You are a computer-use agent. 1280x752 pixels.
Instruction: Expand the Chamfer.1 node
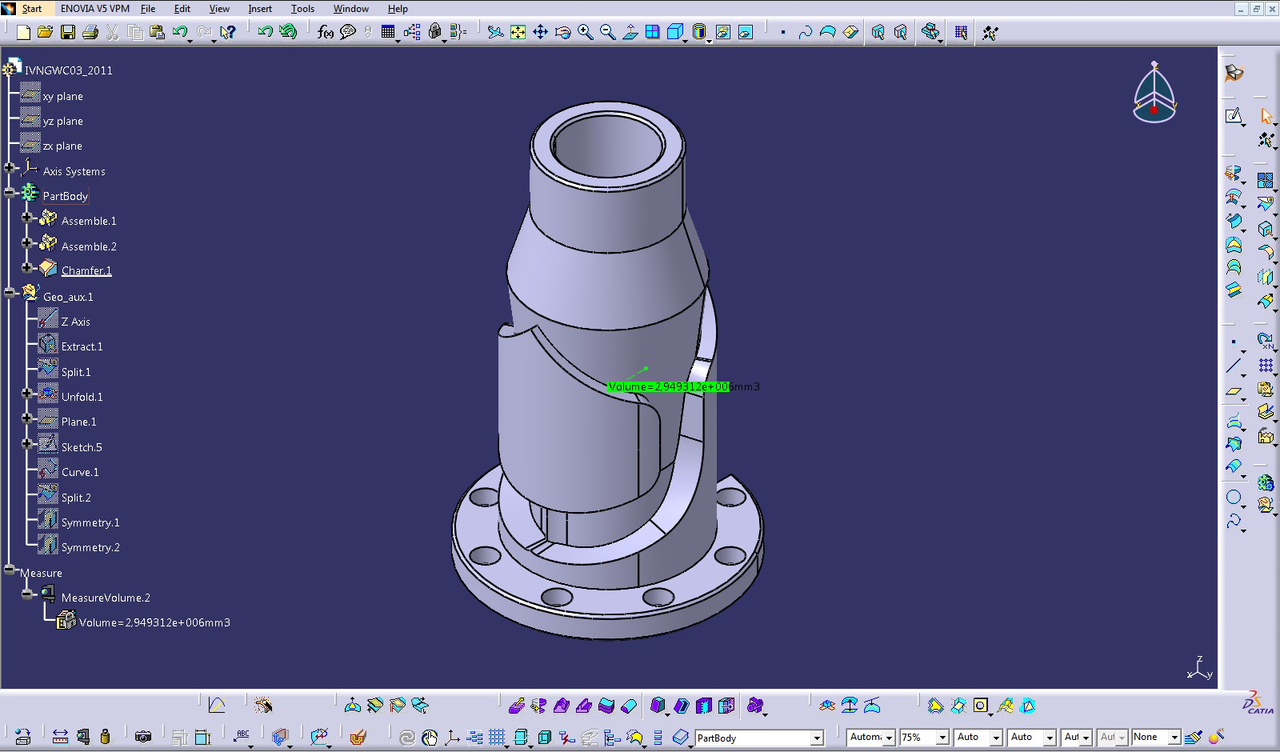coord(27,268)
